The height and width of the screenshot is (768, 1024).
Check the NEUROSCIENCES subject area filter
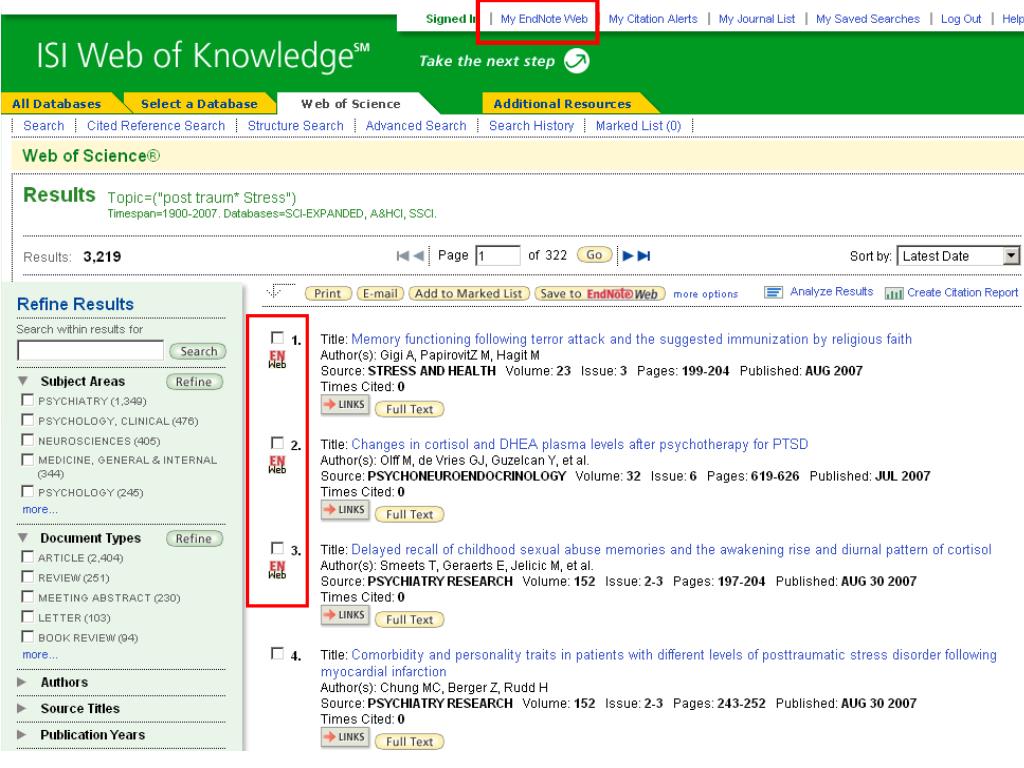pyautogui.click(x=27, y=440)
